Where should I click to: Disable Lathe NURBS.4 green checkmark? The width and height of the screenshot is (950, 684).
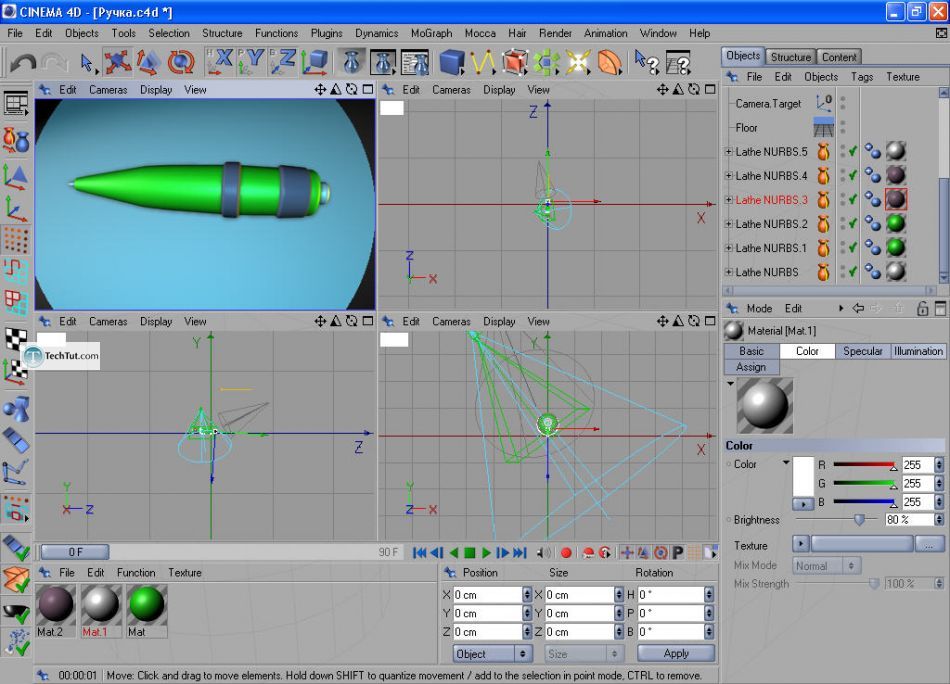(x=852, y=176)
